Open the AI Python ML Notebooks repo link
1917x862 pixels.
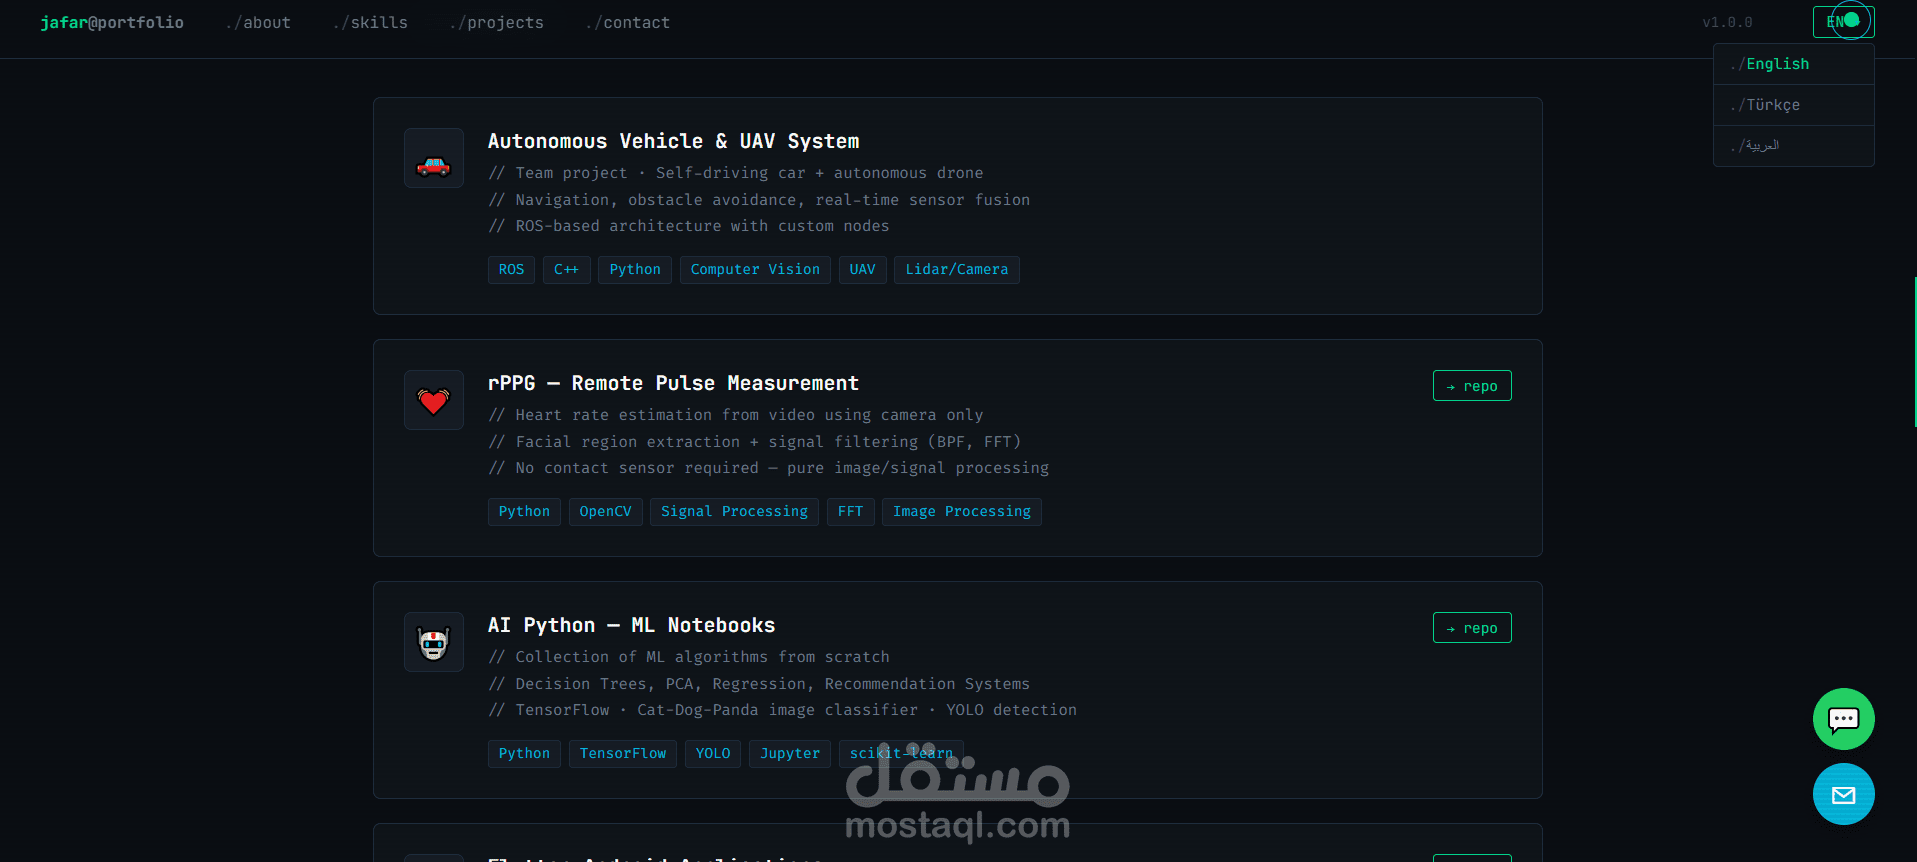tap(1472, 628)
